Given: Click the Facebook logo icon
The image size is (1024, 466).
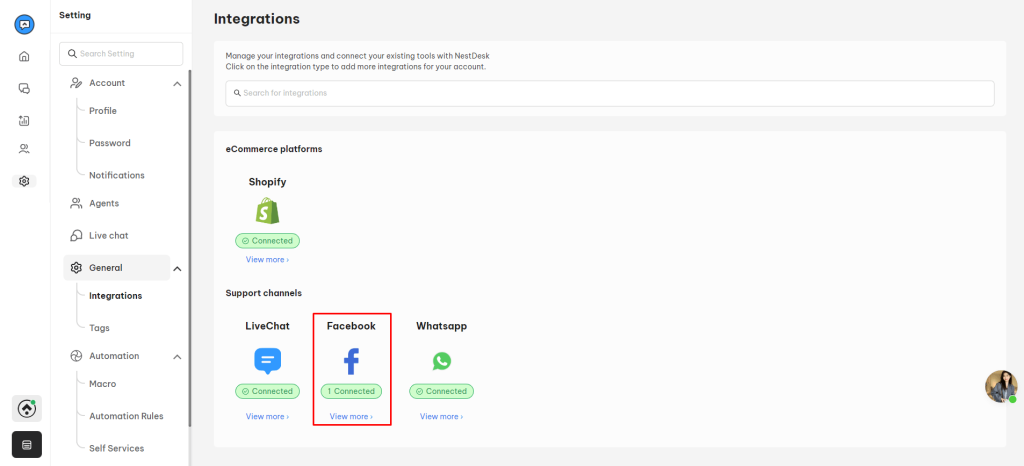Looking at the screenshot, I should (x=351, y=362).
